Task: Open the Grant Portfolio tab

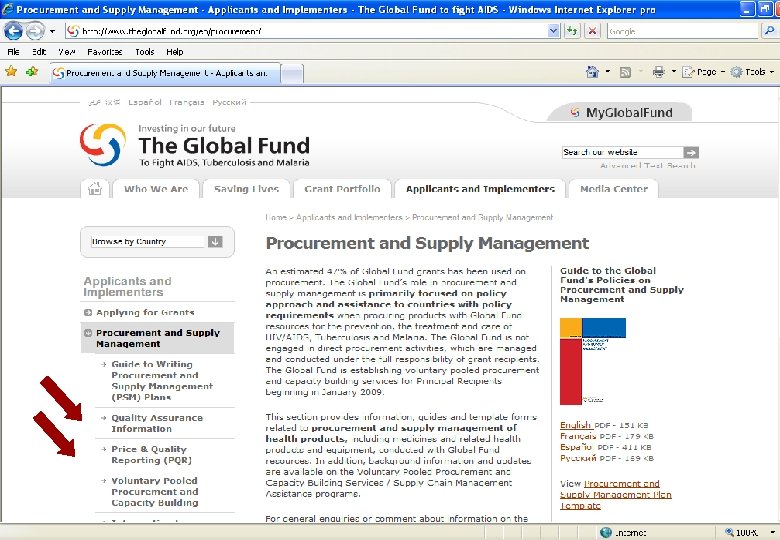Action: coord(342,189)
